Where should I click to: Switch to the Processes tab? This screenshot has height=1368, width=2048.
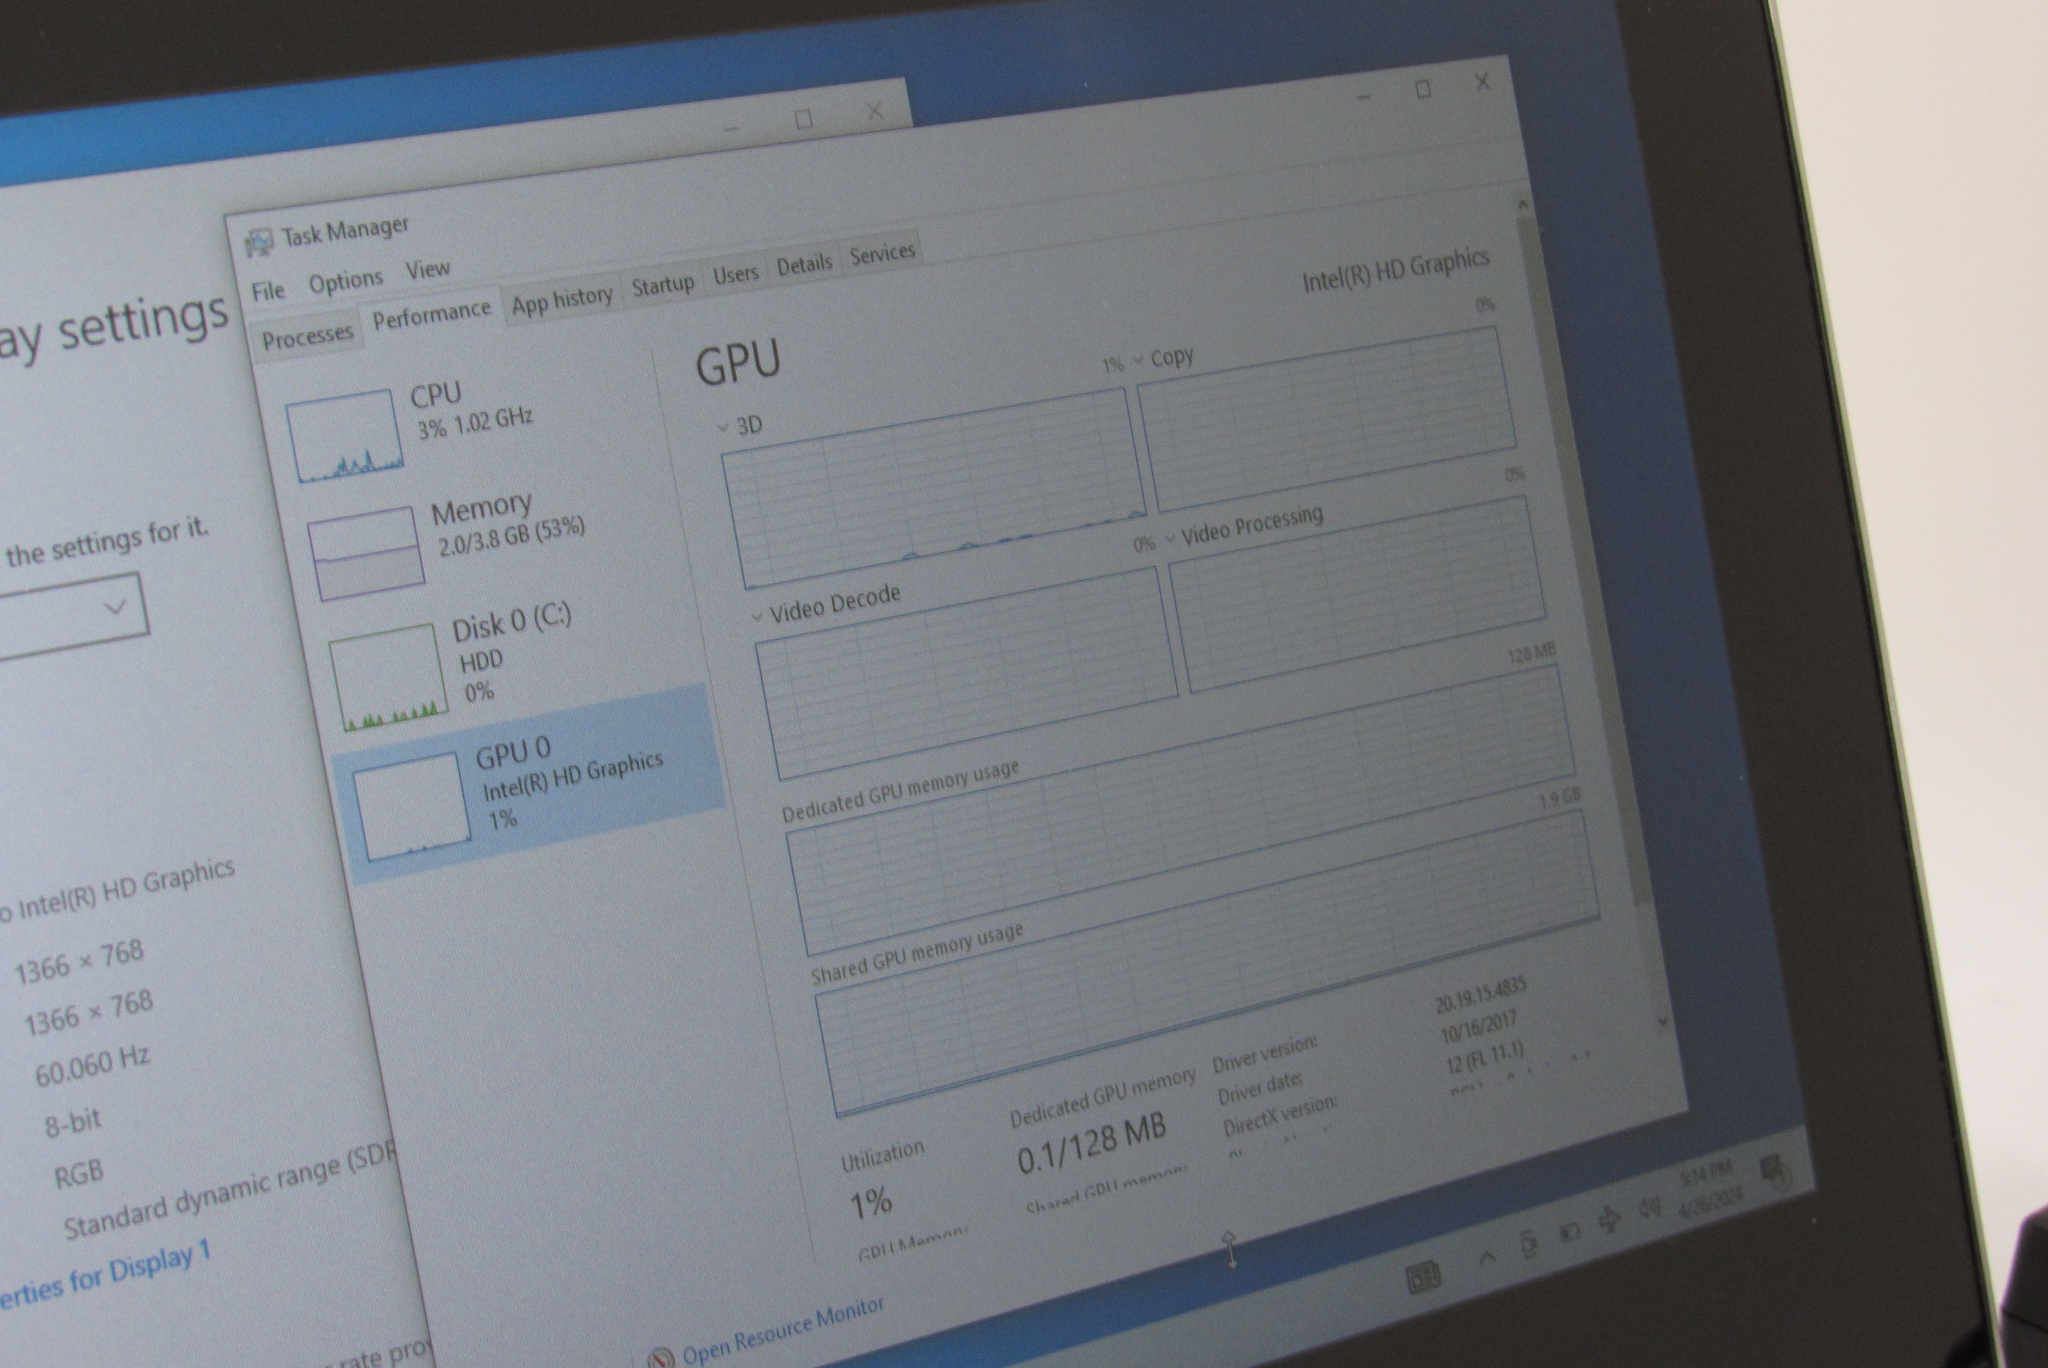click(307, 336)
